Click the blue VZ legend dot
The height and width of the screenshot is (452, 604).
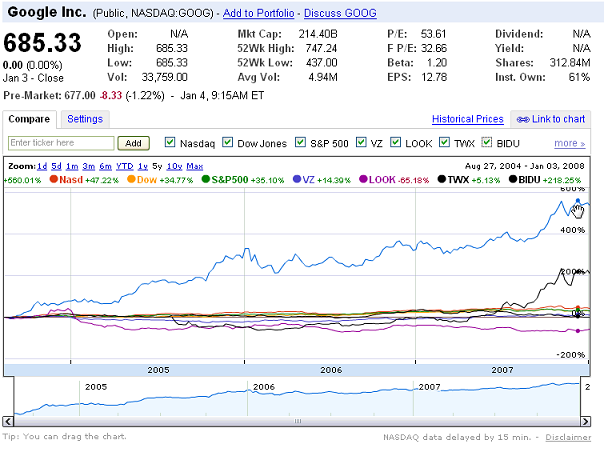(x=297, y=179)
